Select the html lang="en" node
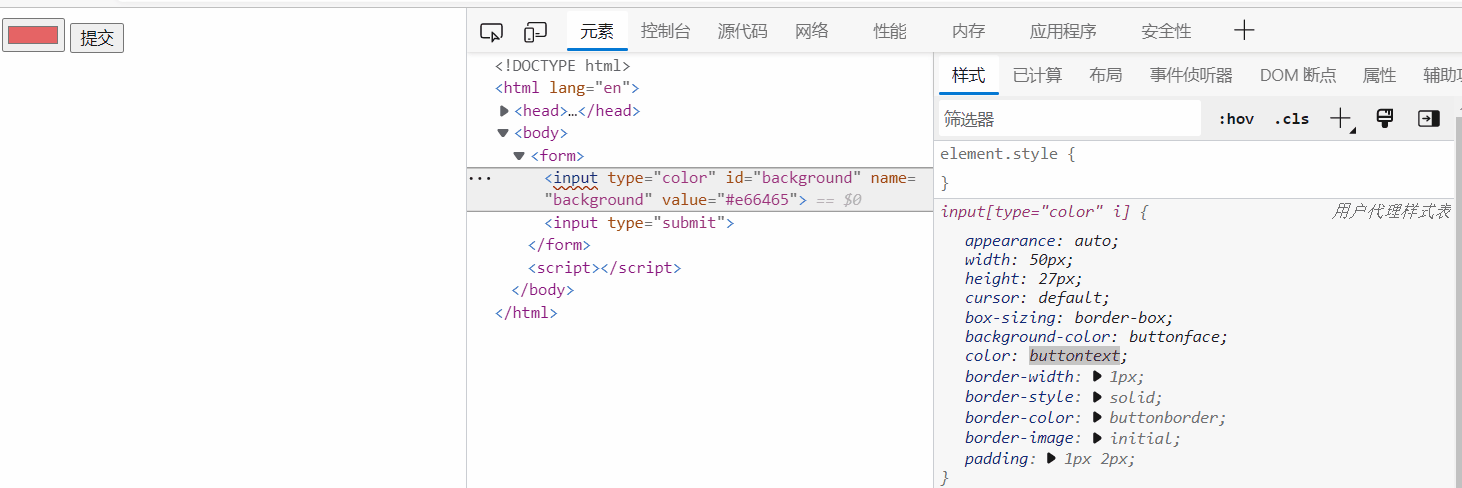The width and height of the screenshot is (1462, 488). pos(567,88)
